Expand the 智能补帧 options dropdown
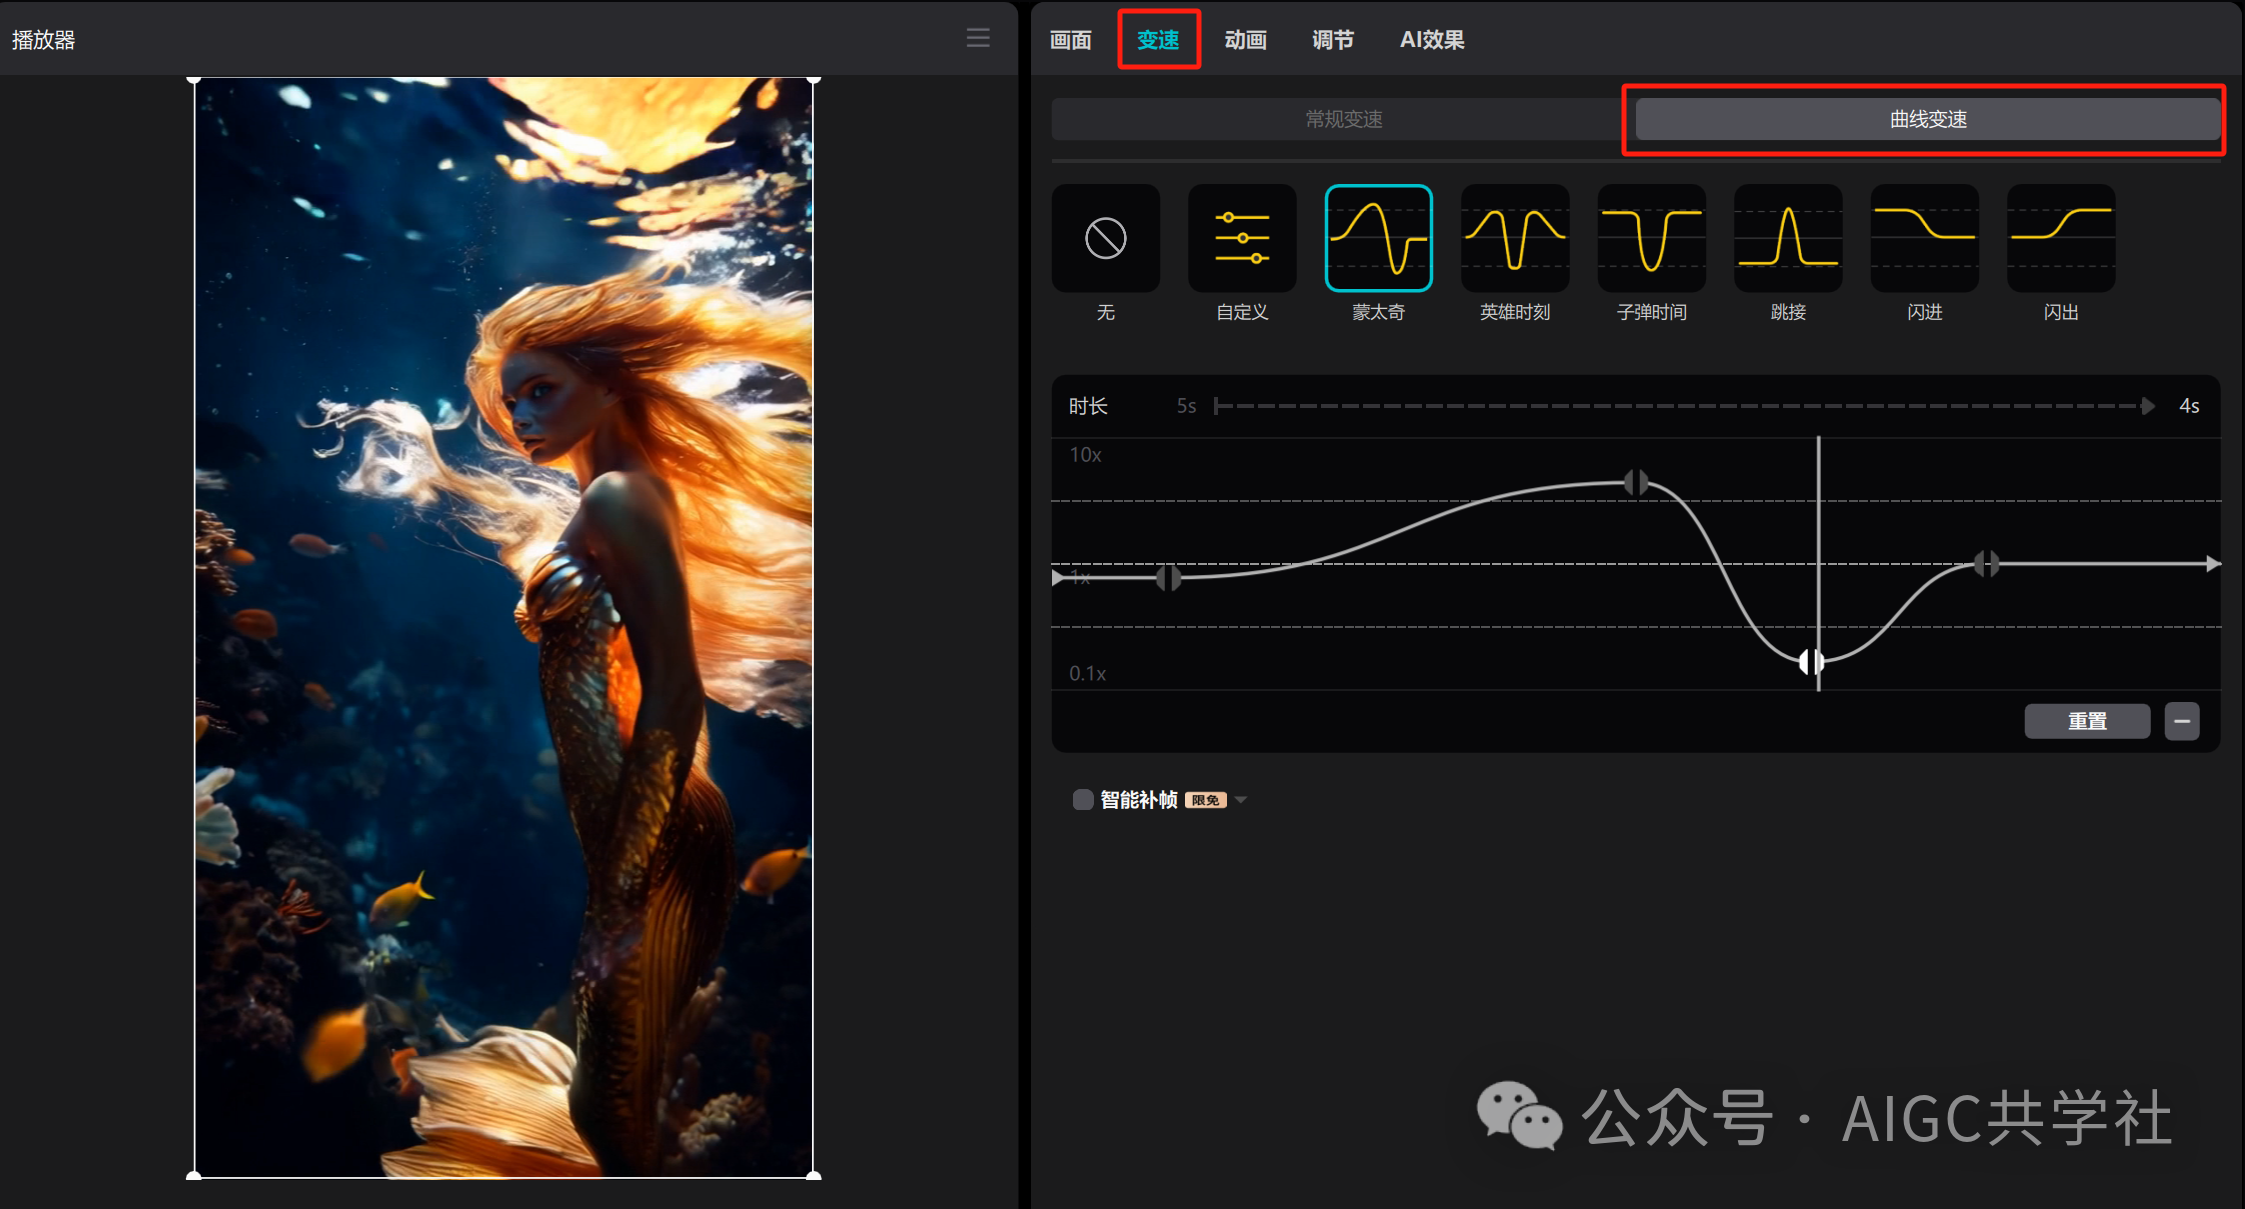Screen dimensions: 2245x1209 (1240, 799)
